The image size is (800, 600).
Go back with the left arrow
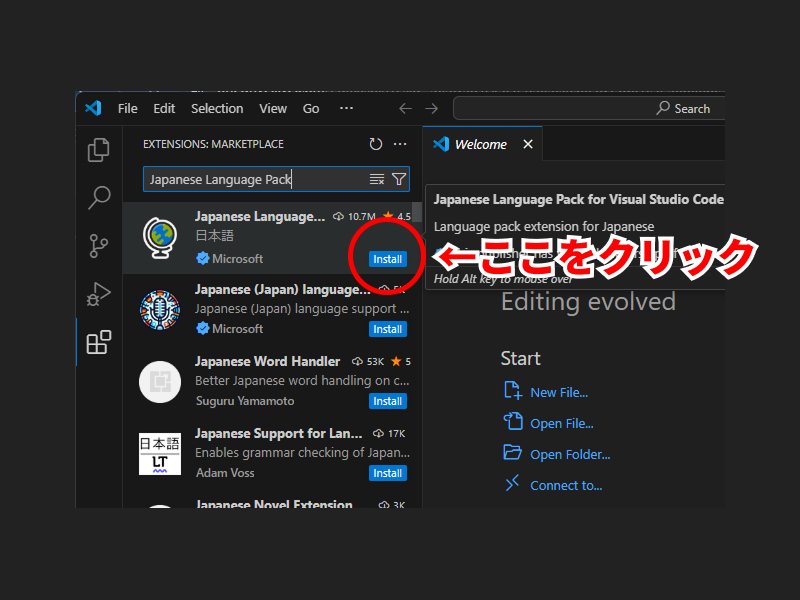pyautogui.click(x=405, y=109)
